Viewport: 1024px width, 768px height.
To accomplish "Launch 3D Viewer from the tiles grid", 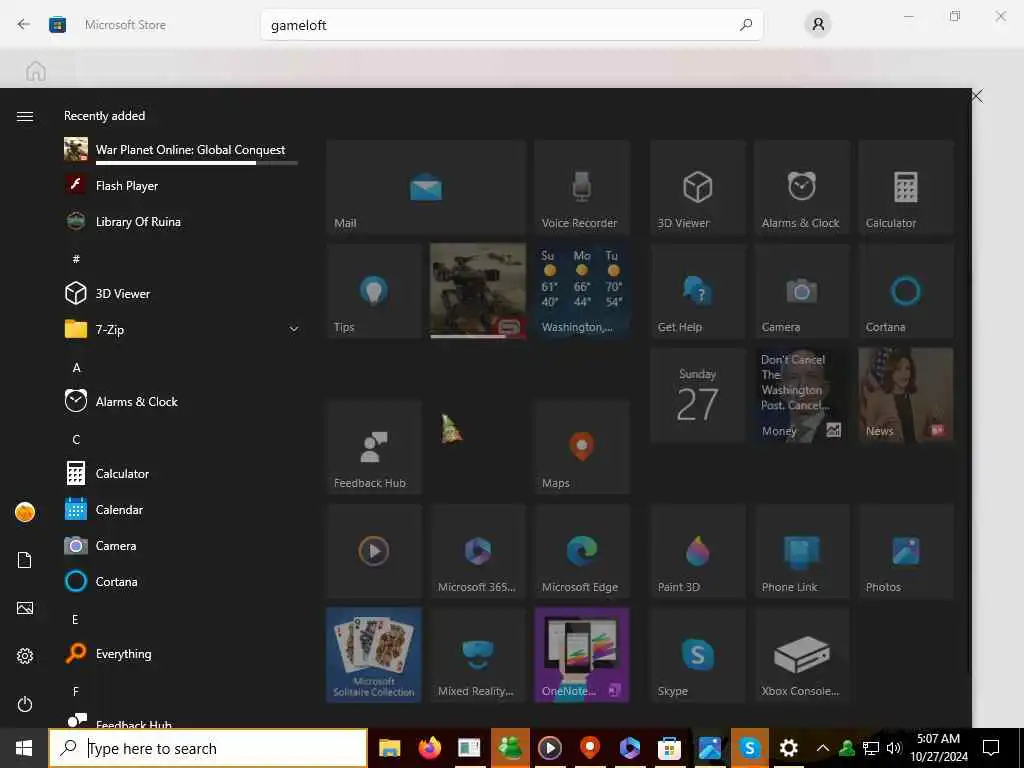I will pos(697,187).
